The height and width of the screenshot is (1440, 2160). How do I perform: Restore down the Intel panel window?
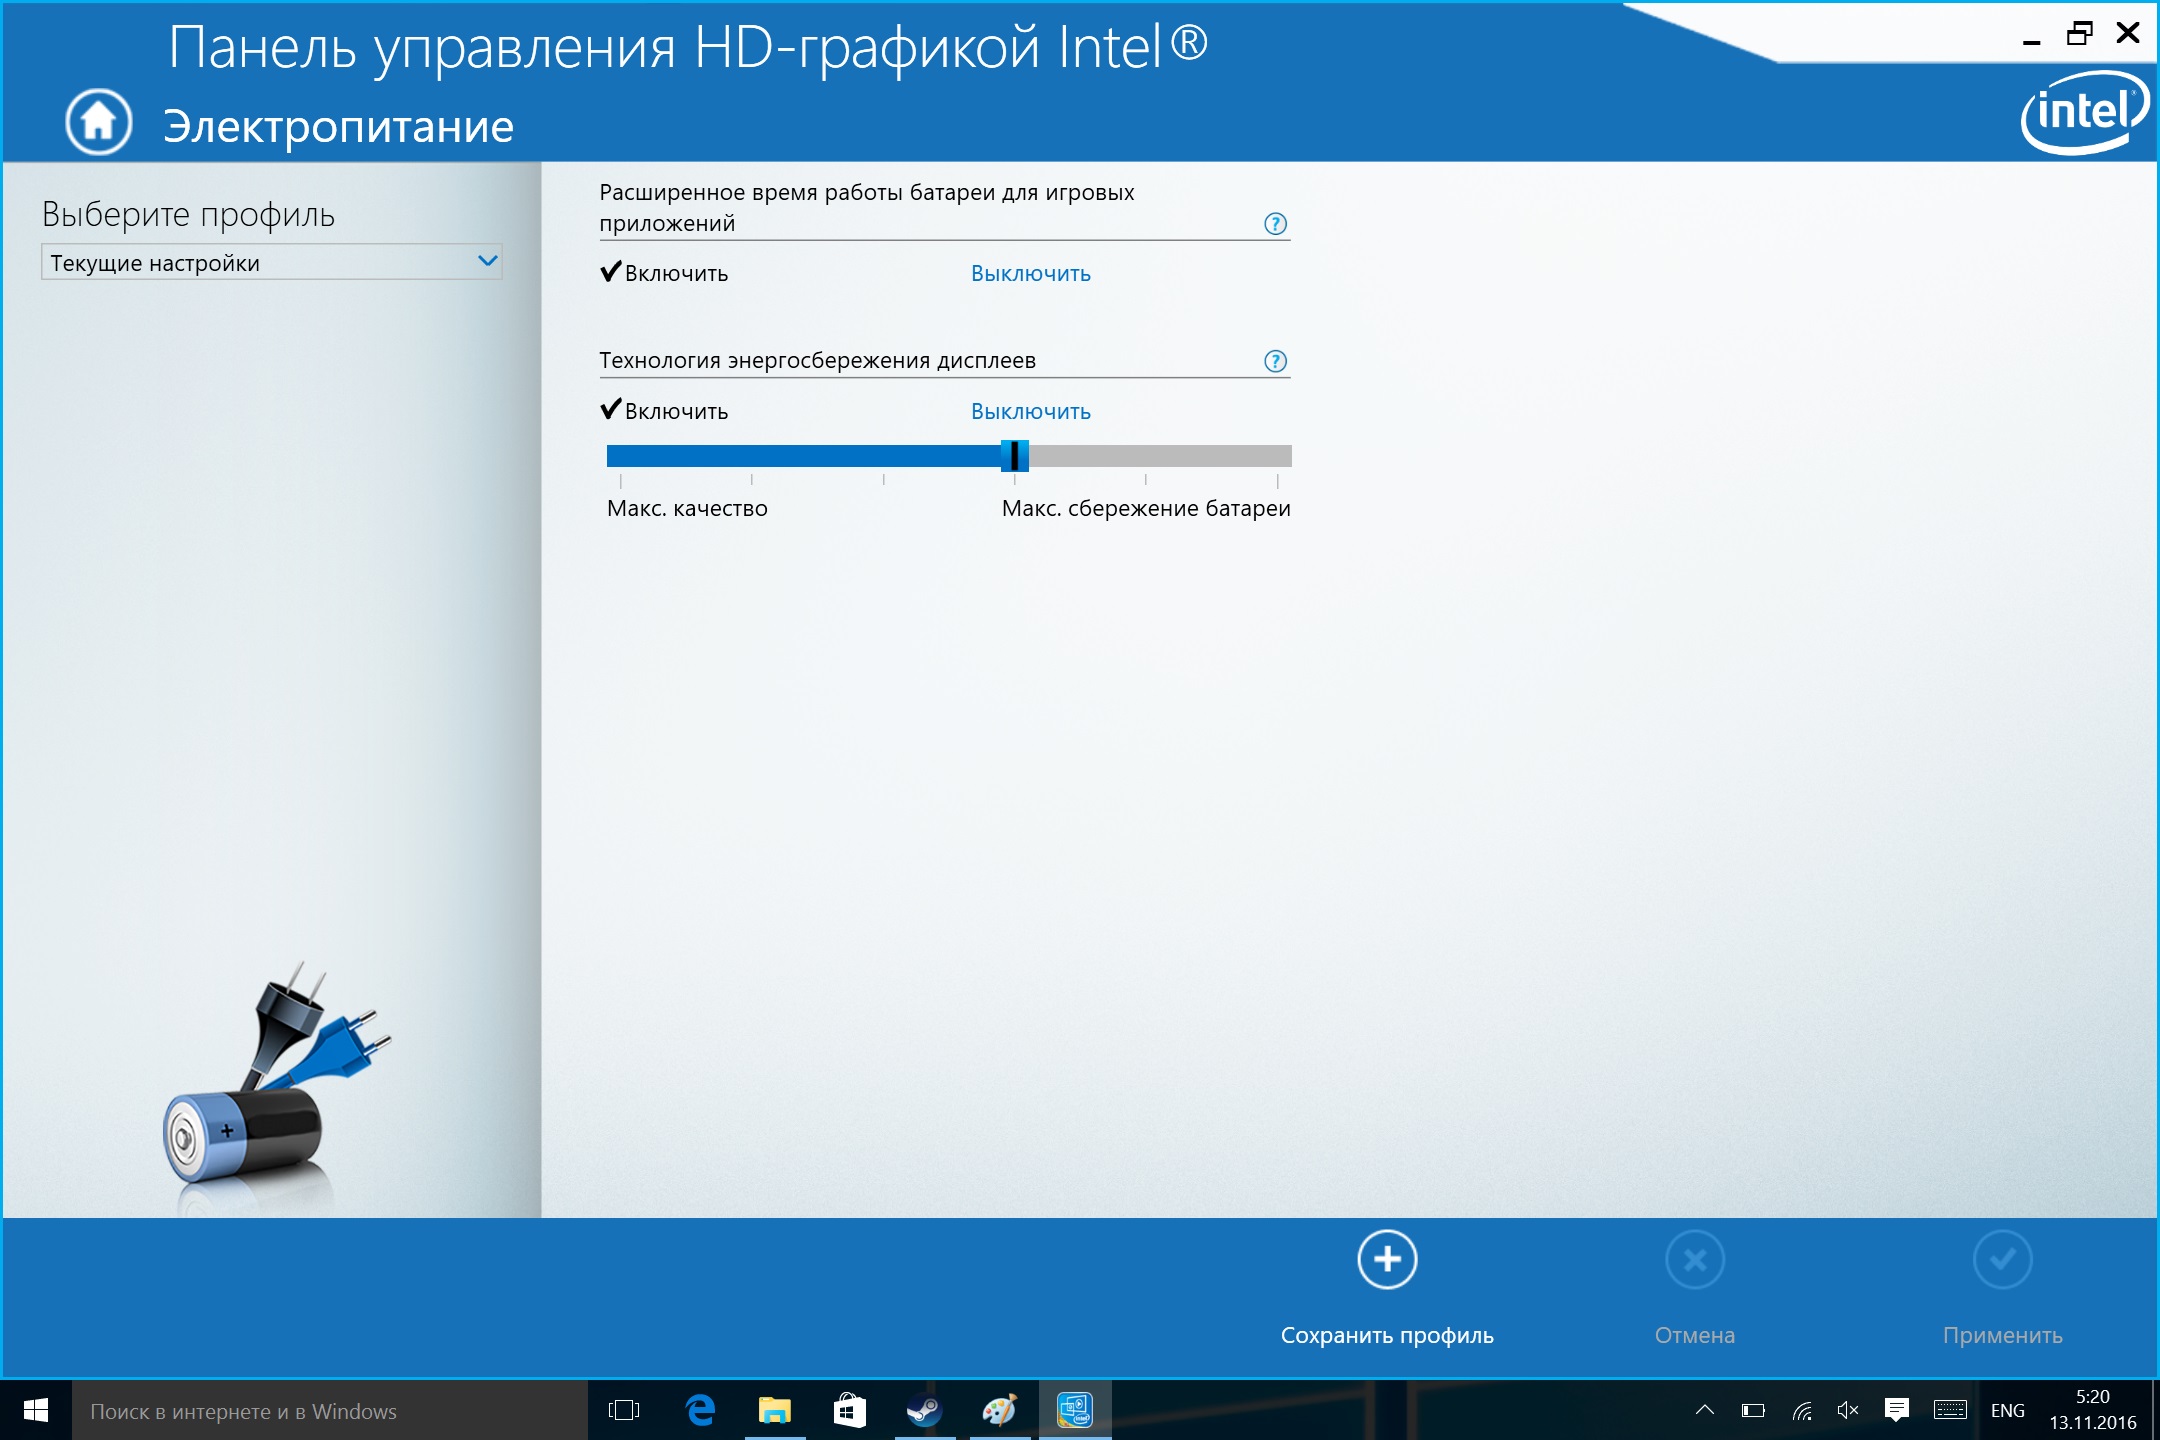coord(2080,34)
